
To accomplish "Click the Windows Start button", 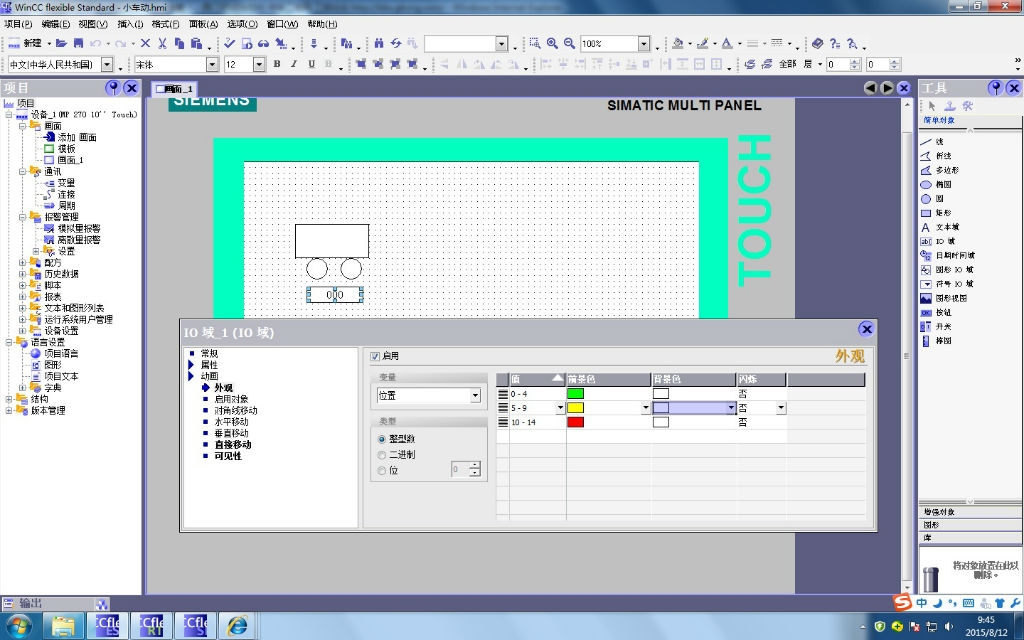I will (18, 626).
